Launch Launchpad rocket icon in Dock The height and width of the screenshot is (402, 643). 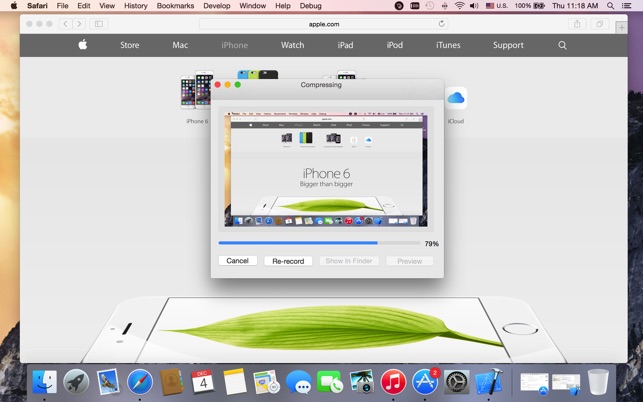pyautogui.click(x=76, y=382)
